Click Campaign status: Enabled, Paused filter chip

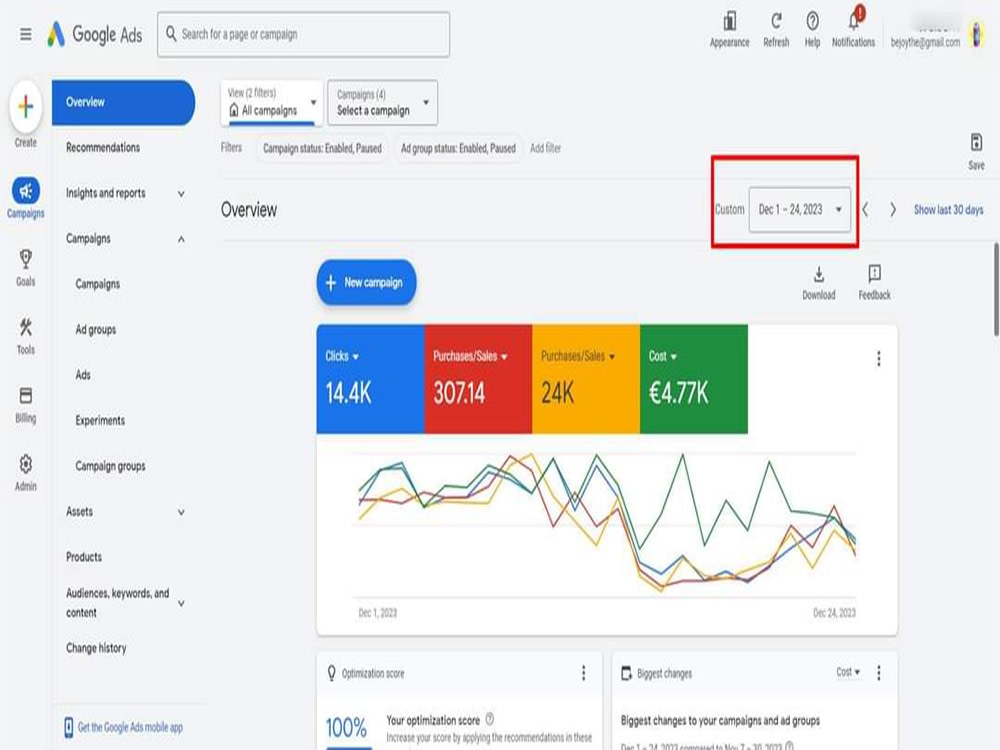tap(322, 149)
